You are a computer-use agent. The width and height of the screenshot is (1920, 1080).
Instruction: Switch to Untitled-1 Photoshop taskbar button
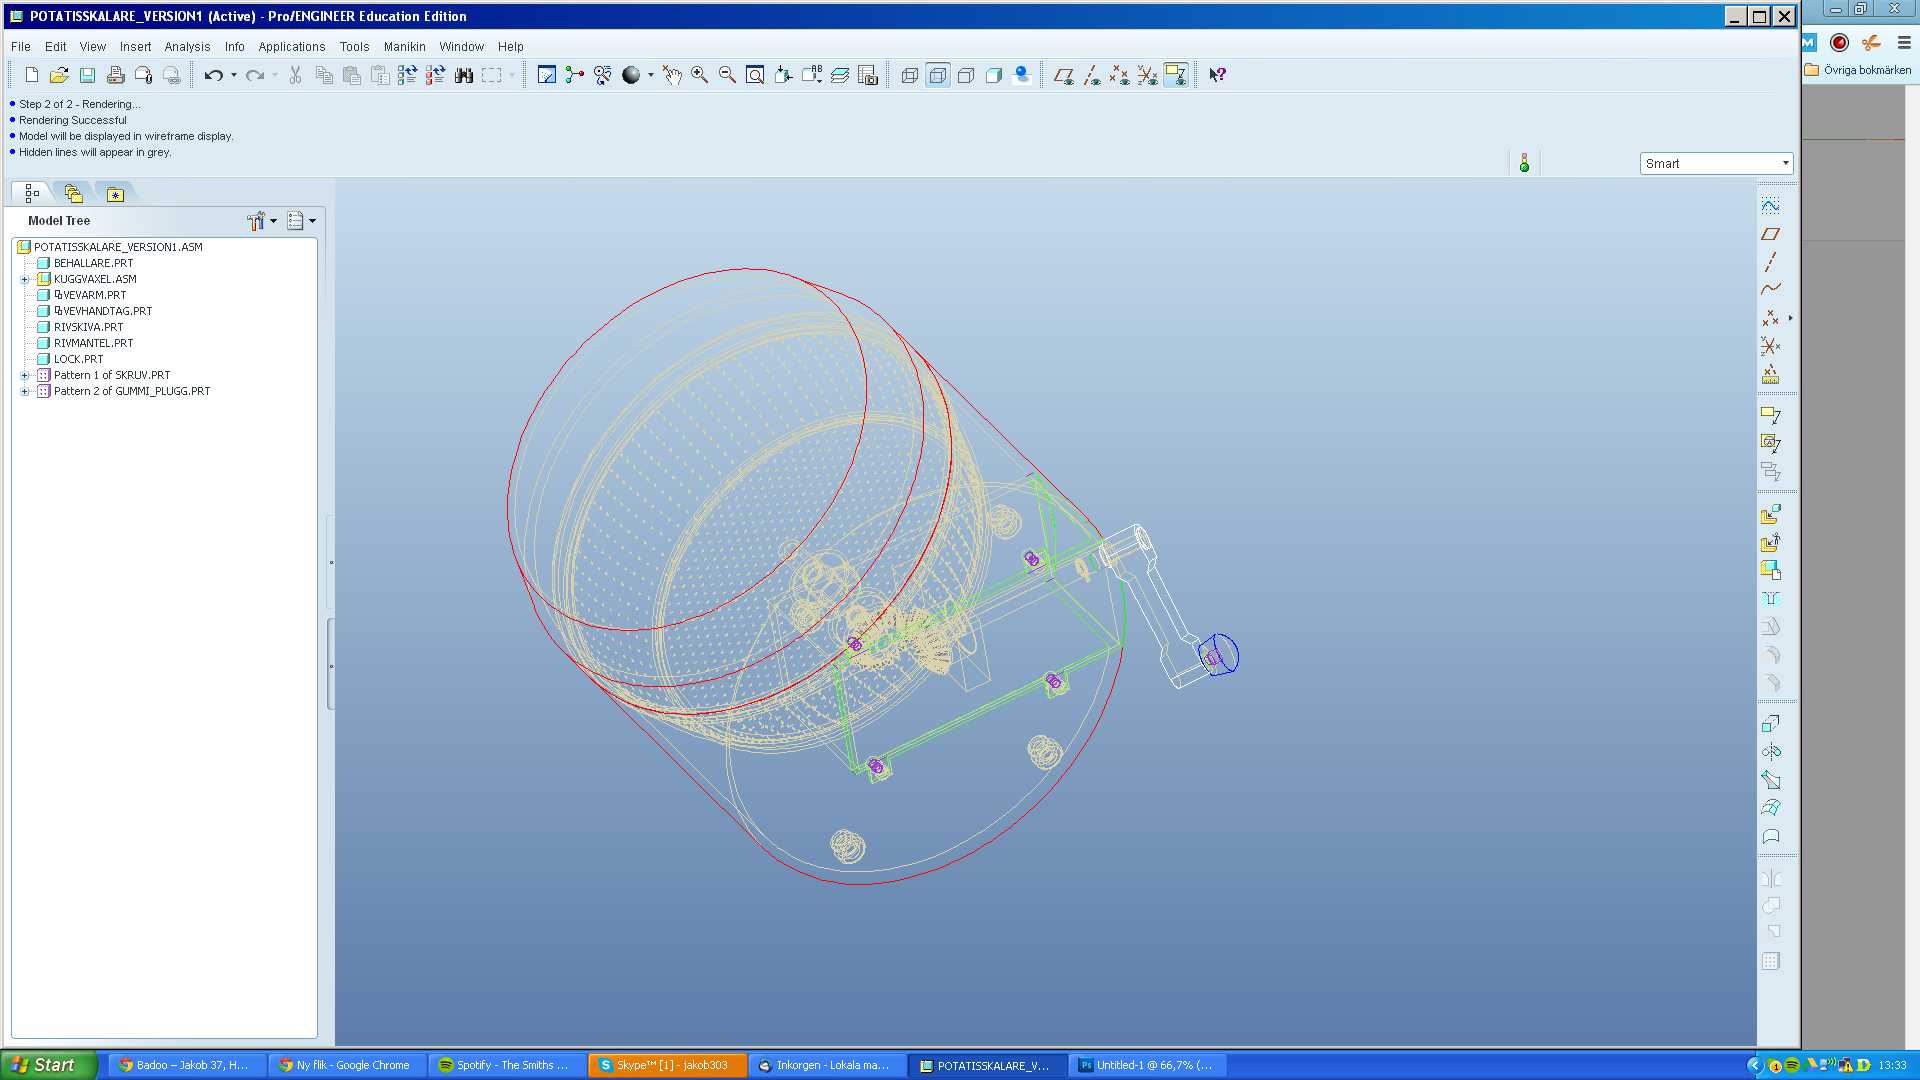[x=1148, y=1065]
